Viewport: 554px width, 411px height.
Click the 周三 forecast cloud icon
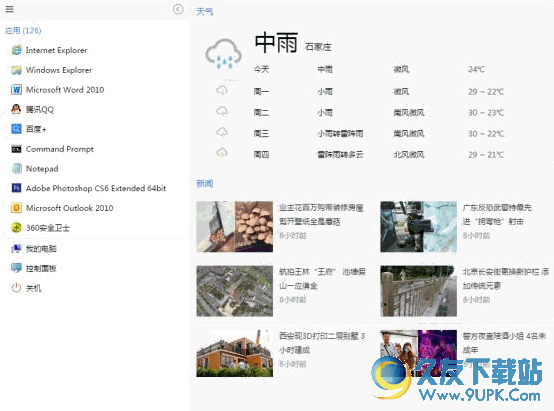[222, 133]
